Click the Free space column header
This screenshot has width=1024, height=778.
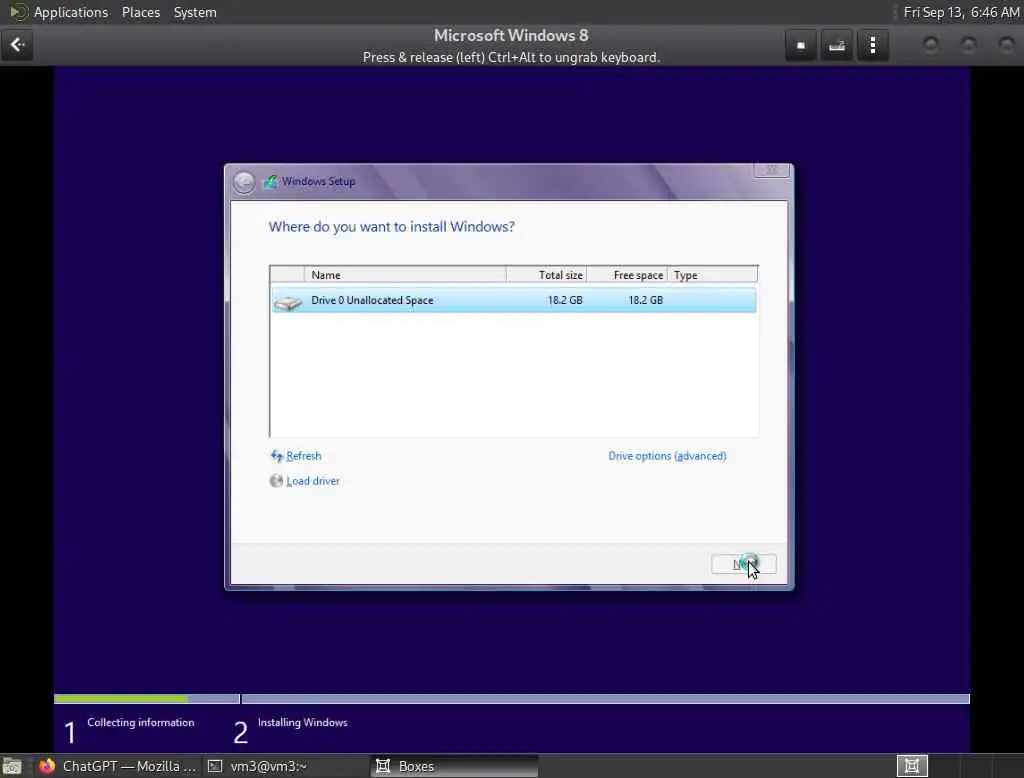[x=627, y=275]
